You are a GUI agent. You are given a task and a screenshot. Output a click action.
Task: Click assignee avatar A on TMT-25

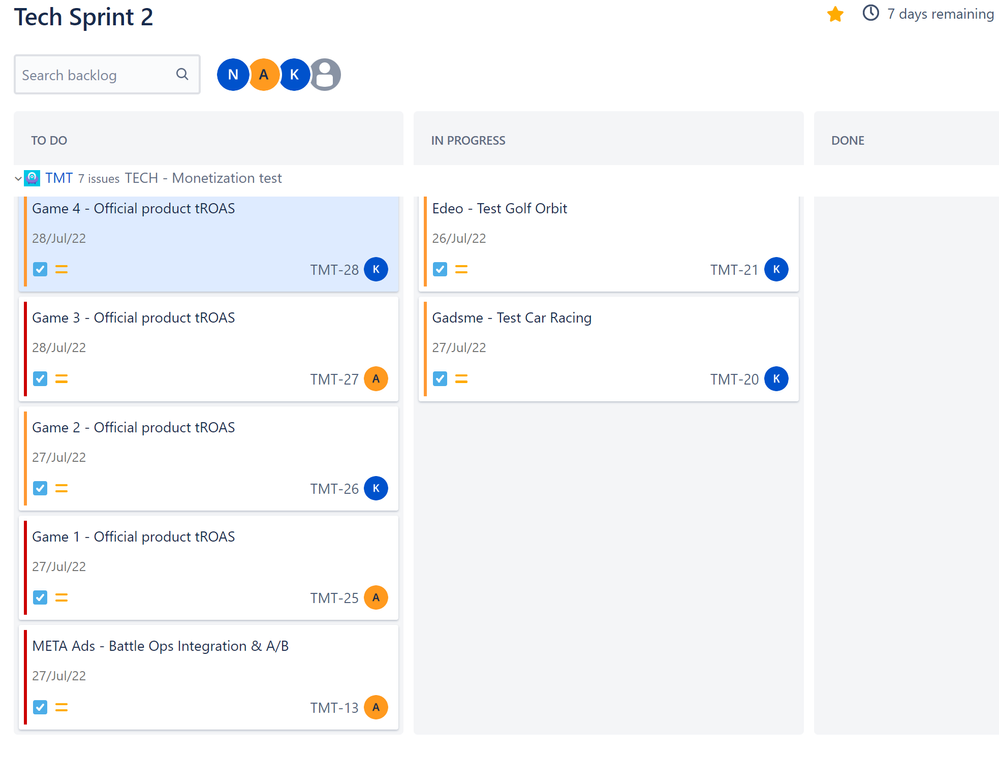point(376,598)
